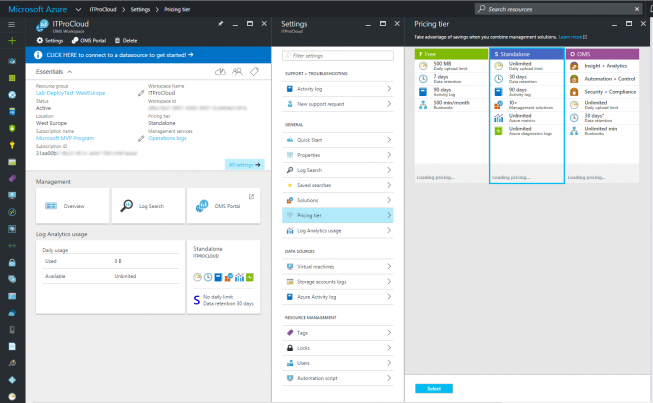Open the hamburger menu in left sidebar
Viewport: 653px width, 403px height.
tap(12, 25)
